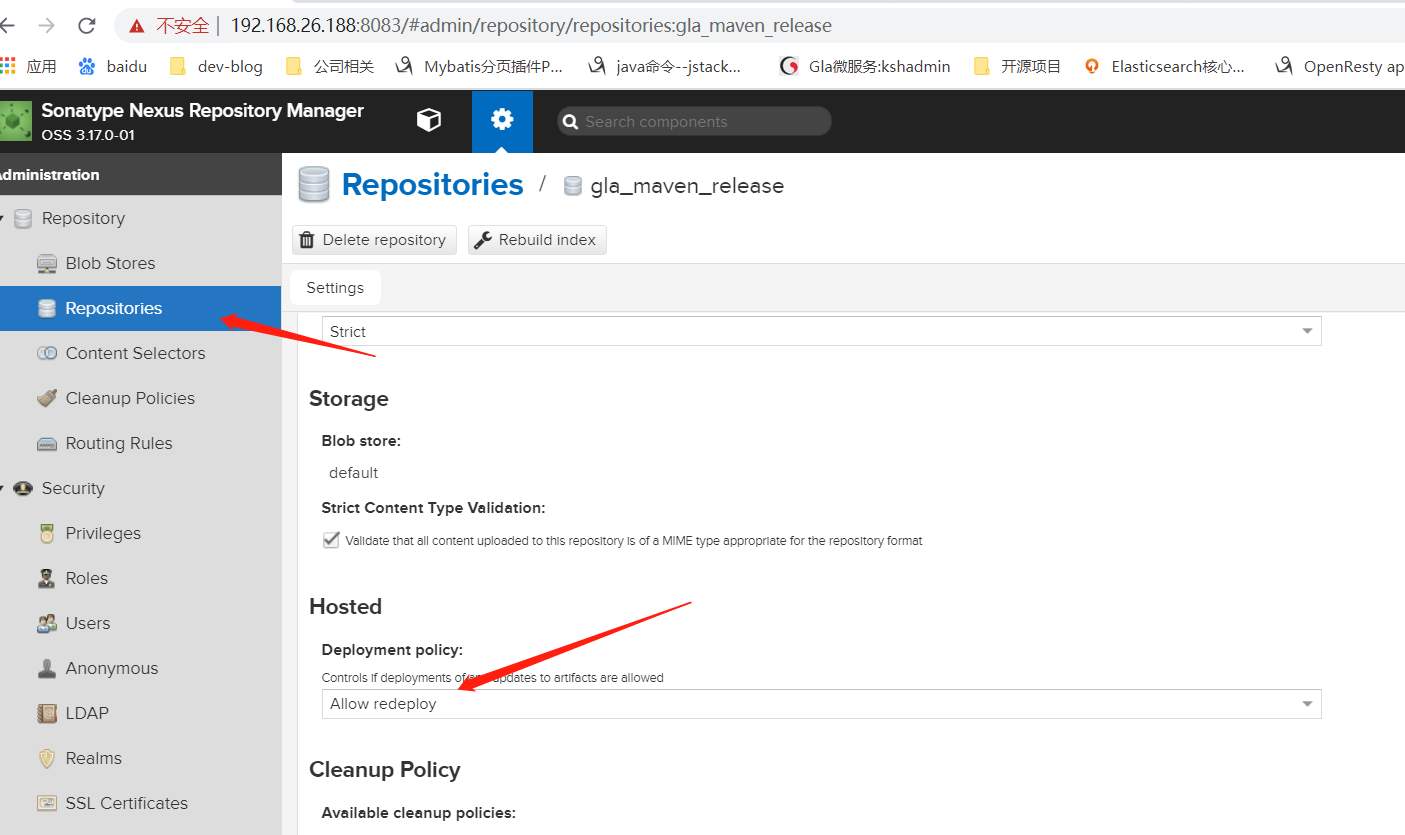Select Repositories in the sidebar

tap(140, 308)
